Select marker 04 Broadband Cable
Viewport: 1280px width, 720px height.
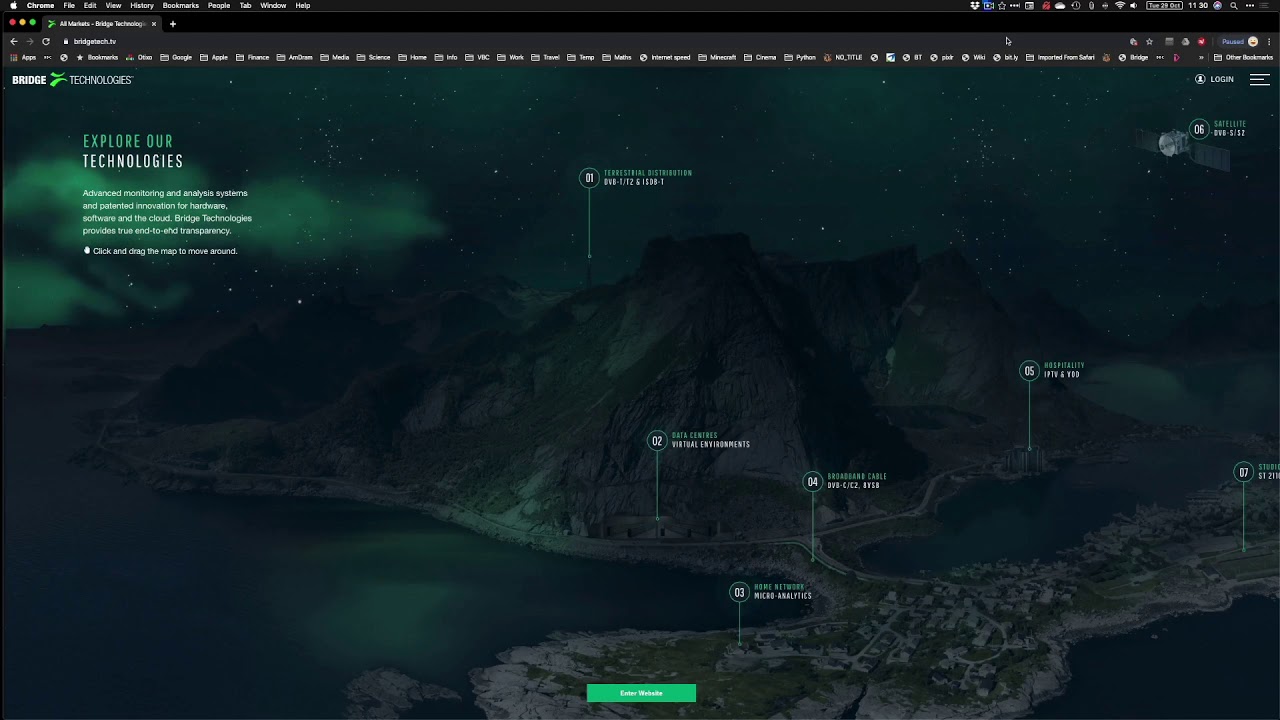(x=812, y=482)
